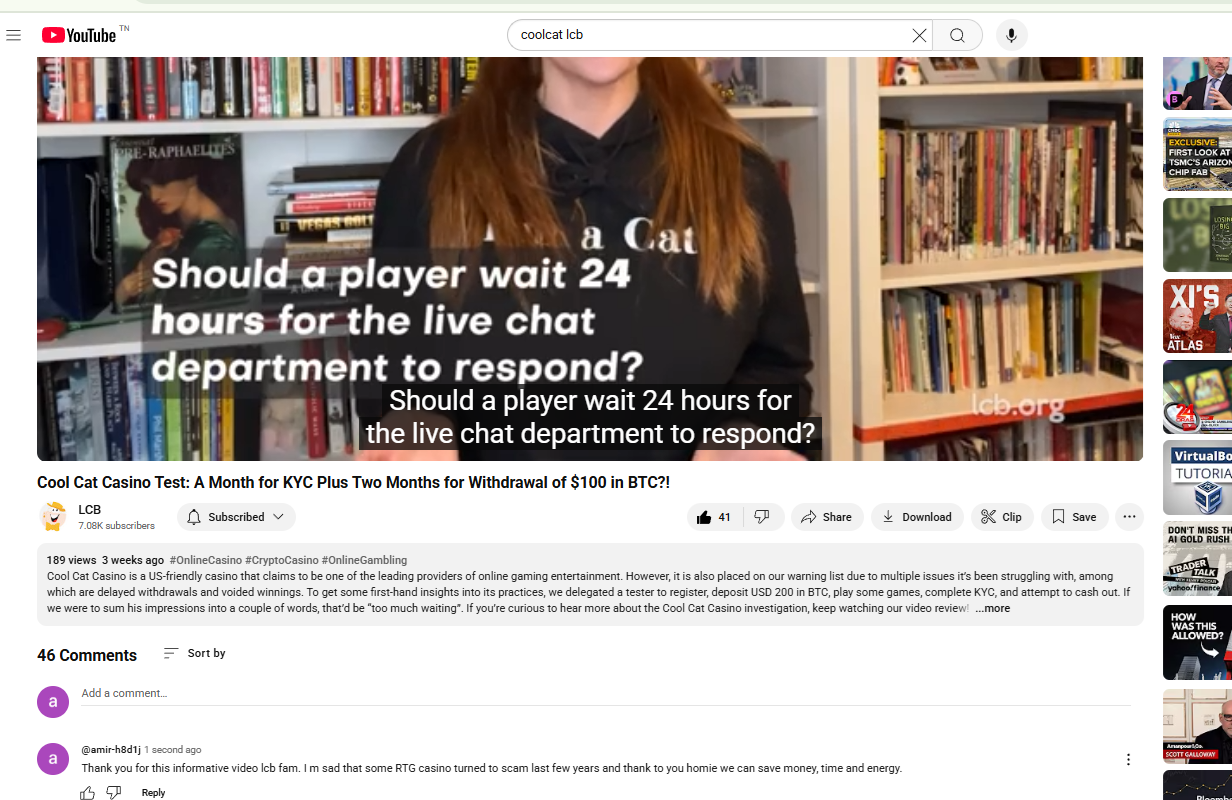1232x800 pixels.
Task: Click the 'Add a comment' field
Action: [x=606, y=694]
